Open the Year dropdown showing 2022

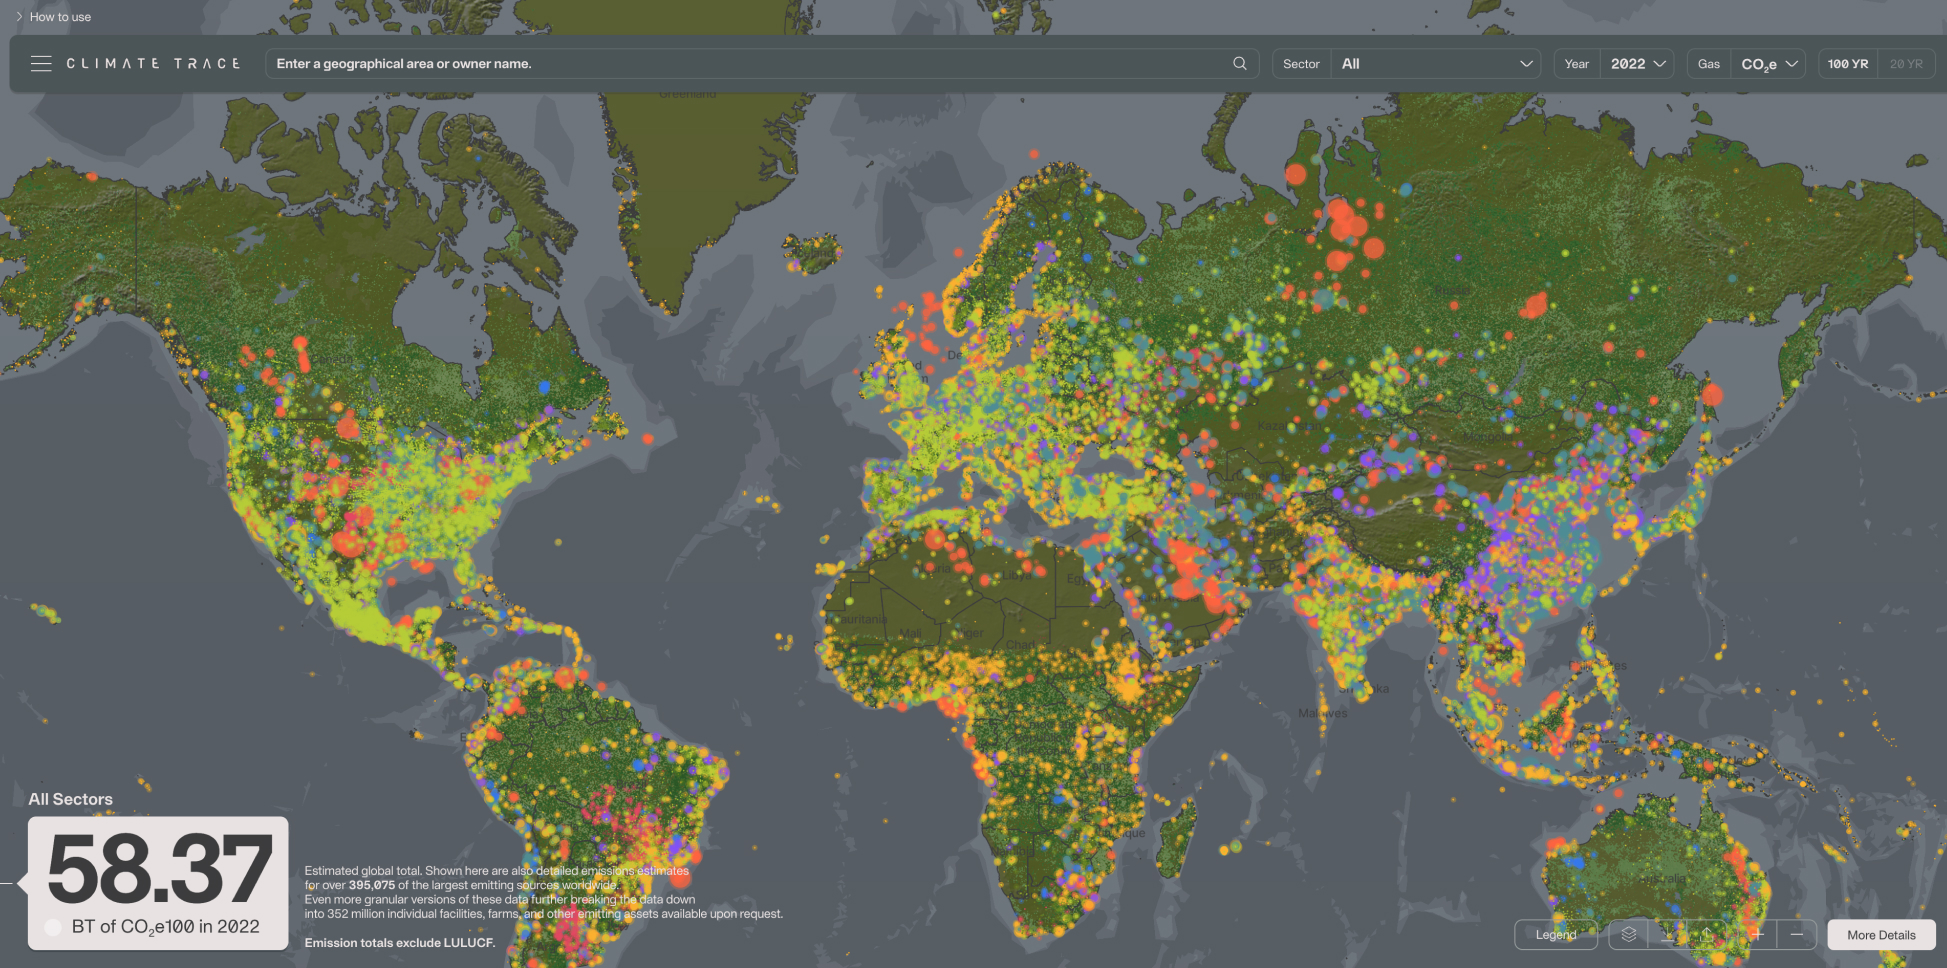[x=1637, y=63]
